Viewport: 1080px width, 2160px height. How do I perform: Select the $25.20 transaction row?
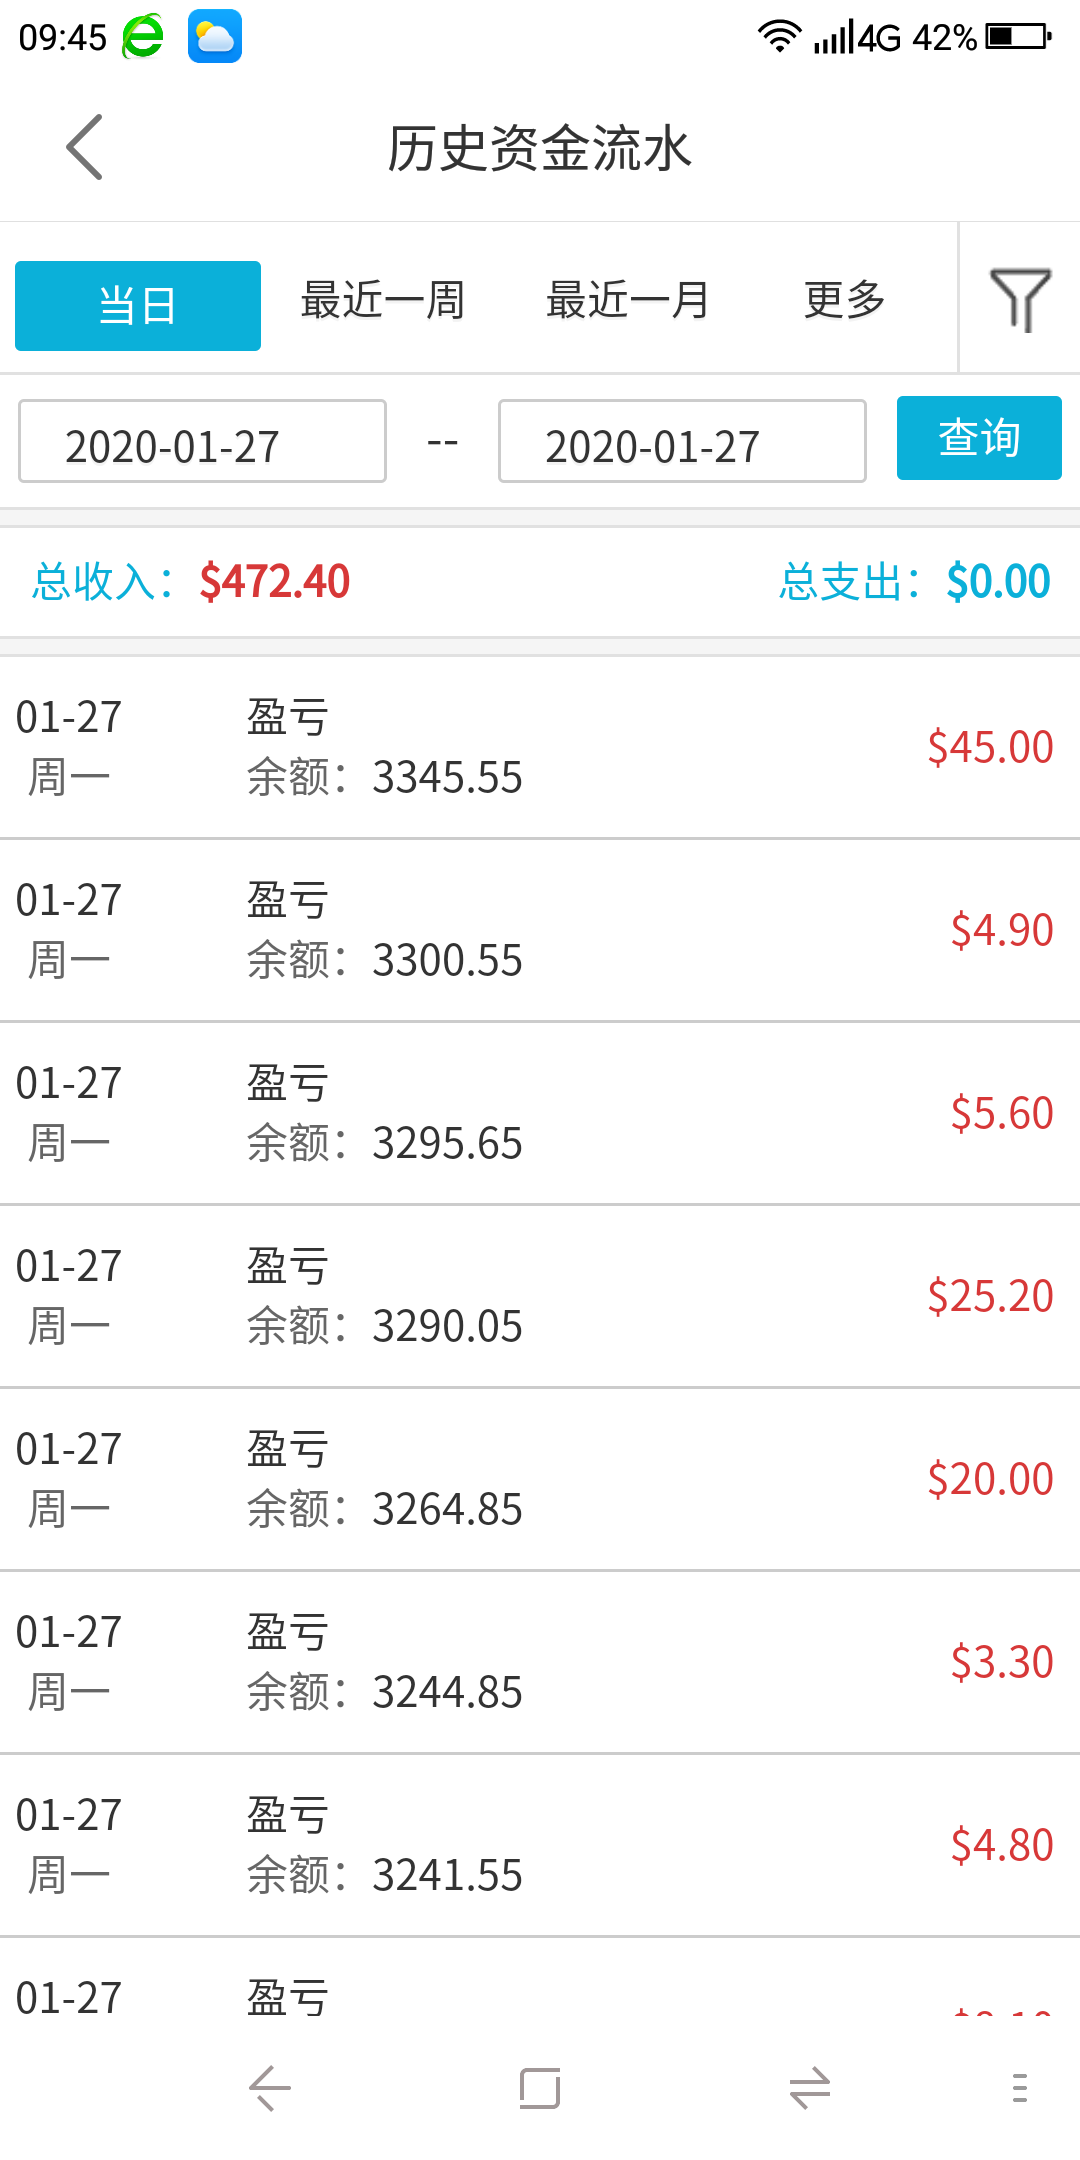pos(540,1296)
